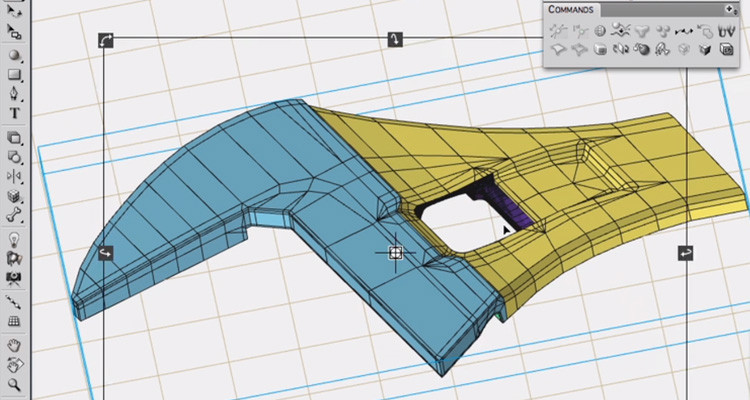Click the dimmed patch-with-points command icon
The image size is (750, 400).
pyautogui.click(x=579, y=49)
